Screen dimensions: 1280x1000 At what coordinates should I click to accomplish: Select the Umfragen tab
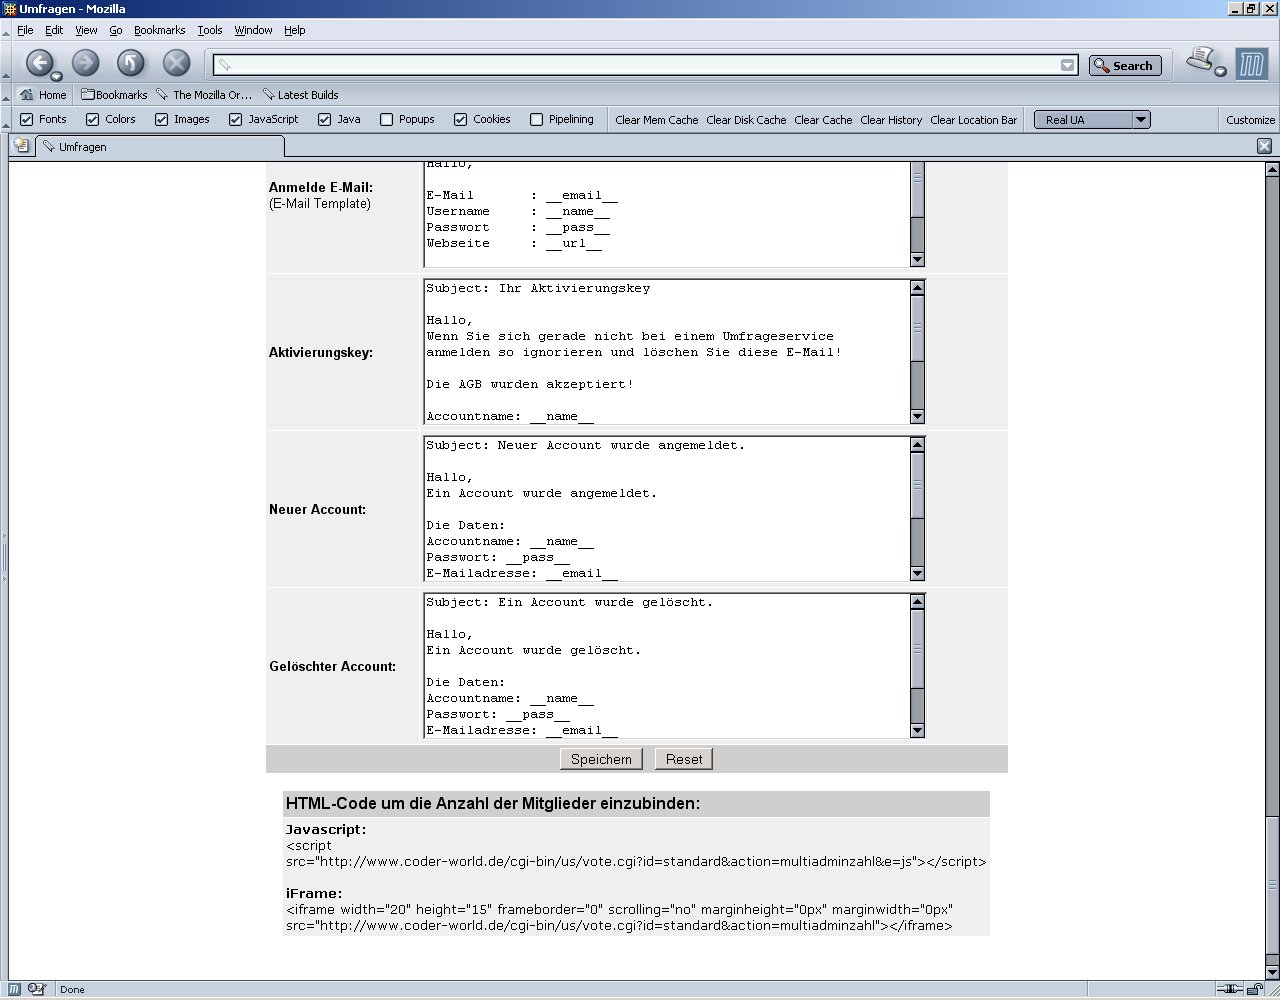tap(159, 147)
